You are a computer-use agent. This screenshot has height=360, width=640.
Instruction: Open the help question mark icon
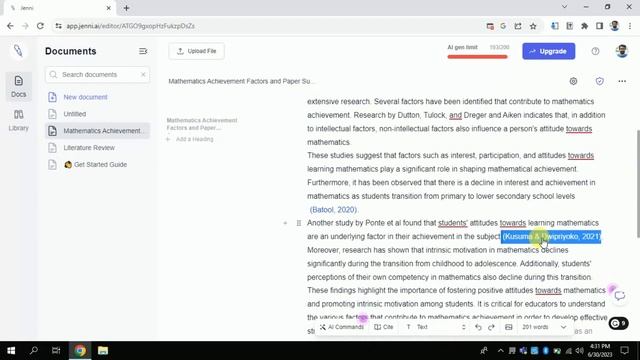tap(595, 51)
